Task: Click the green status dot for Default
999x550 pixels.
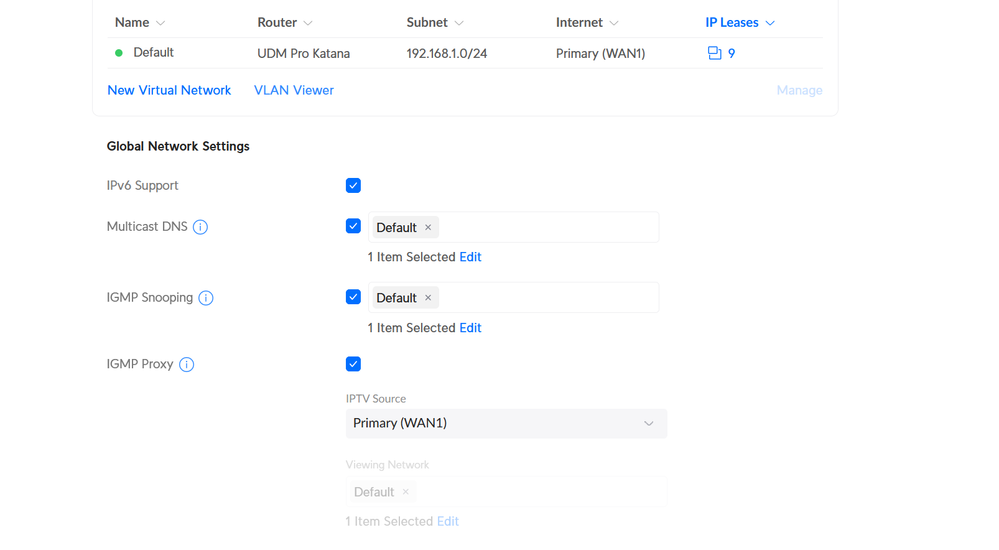Action: (x=119, y=53)
